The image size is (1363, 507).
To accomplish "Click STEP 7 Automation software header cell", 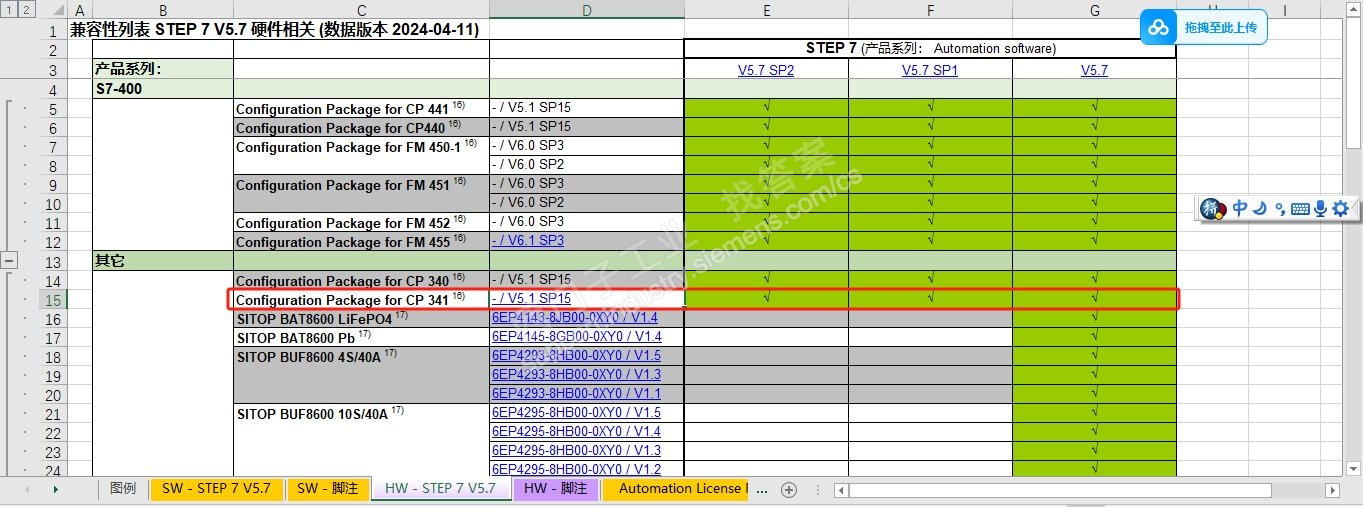I will point(930,48).
